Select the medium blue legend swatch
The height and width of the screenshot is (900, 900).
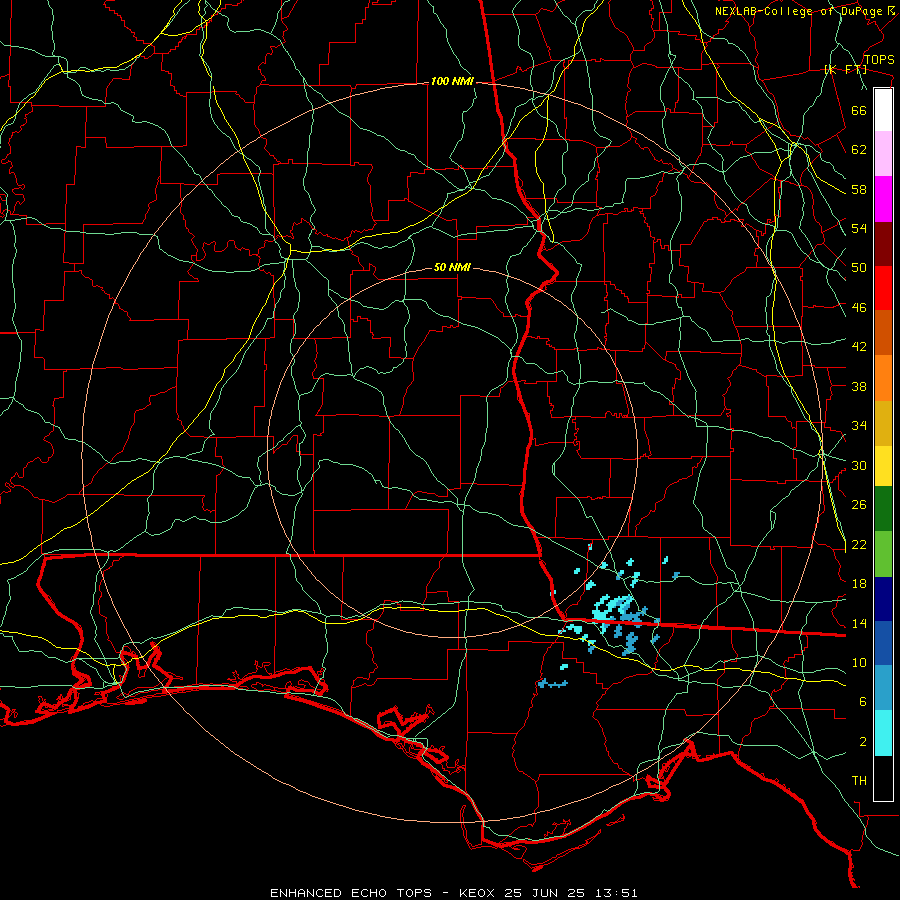point(883,643)
